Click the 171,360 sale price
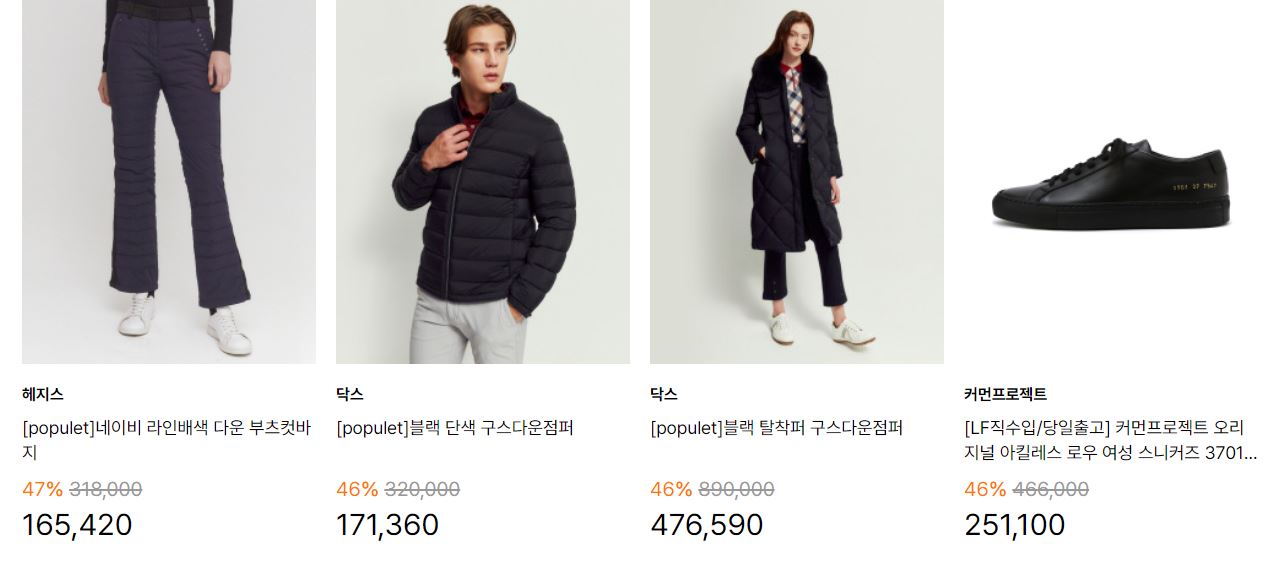 tap(387, 524)
